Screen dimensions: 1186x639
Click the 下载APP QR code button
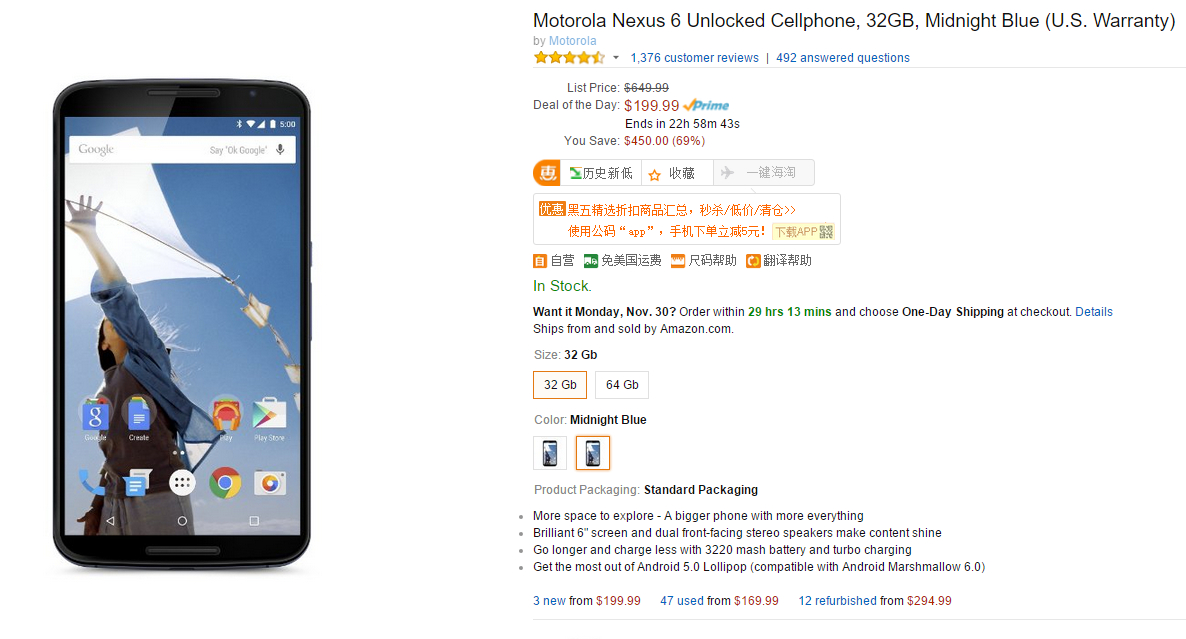[804, 232]
